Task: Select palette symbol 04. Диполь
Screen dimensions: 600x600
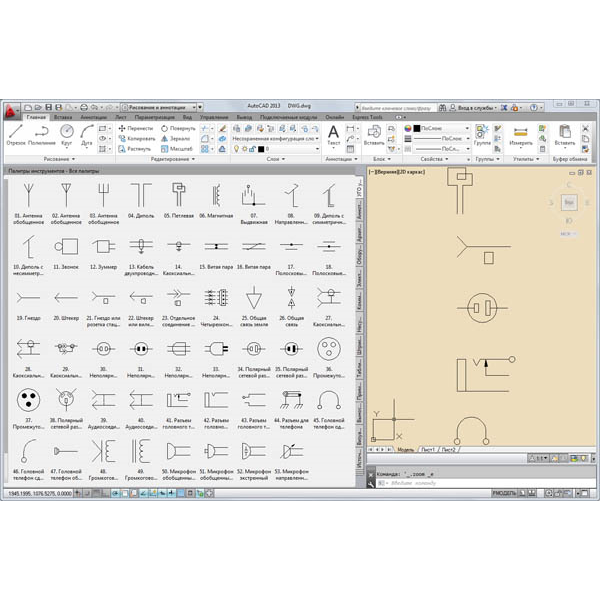Action: click(x=141, y=201)
